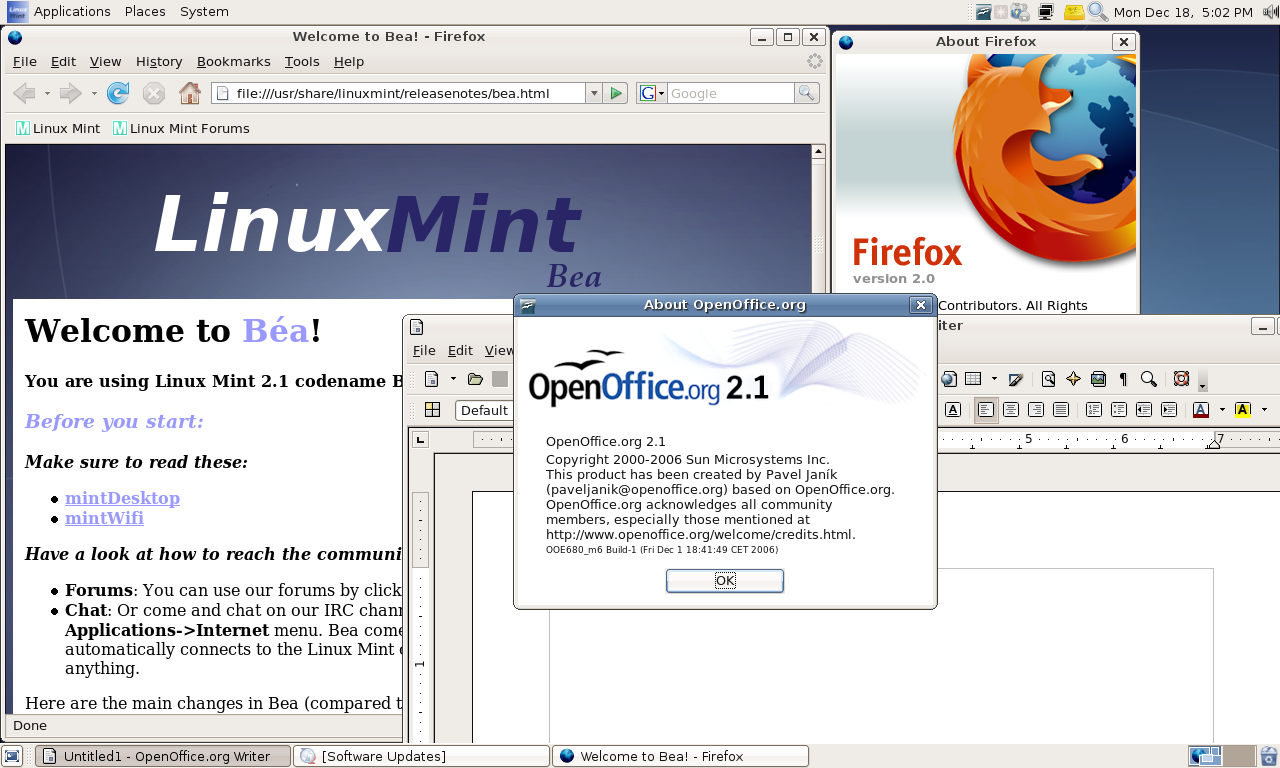
Task: Follow the mintWifi link
Action: pos(104,518)
